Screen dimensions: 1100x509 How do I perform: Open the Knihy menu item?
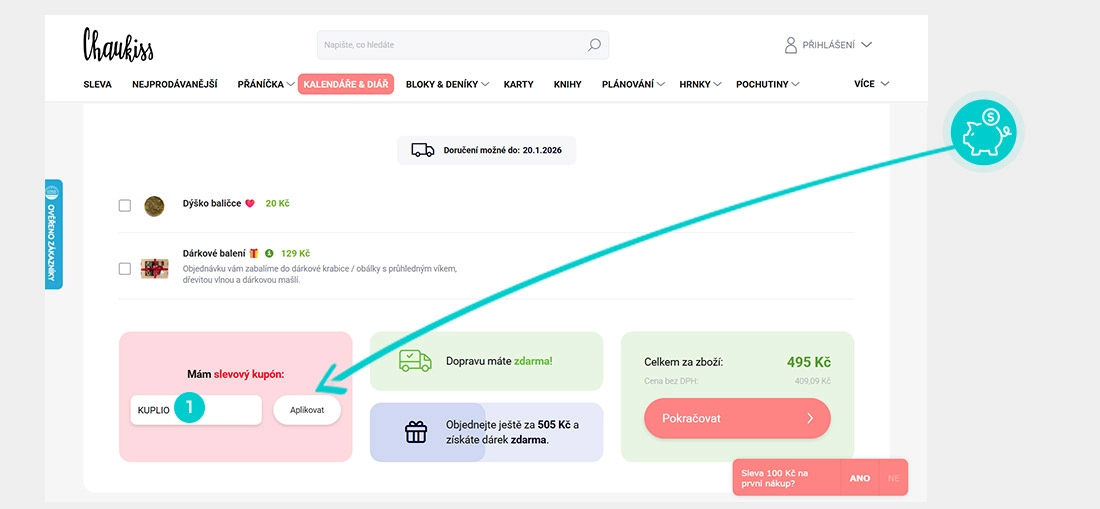click(568, 84)
